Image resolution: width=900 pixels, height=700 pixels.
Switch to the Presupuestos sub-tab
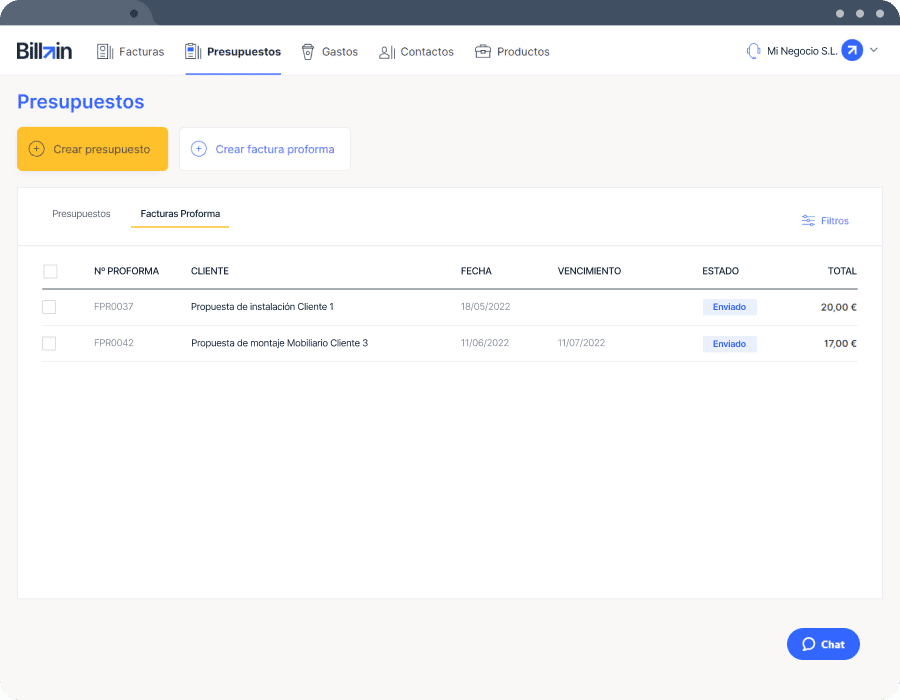tap(82, 213)
